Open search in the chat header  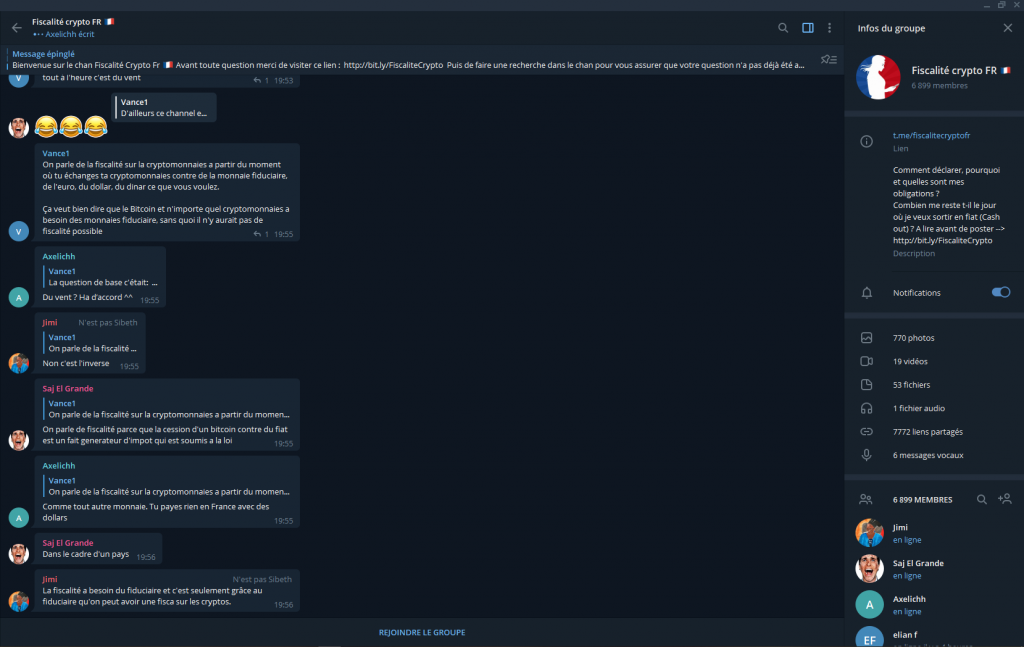pos(783,28)
